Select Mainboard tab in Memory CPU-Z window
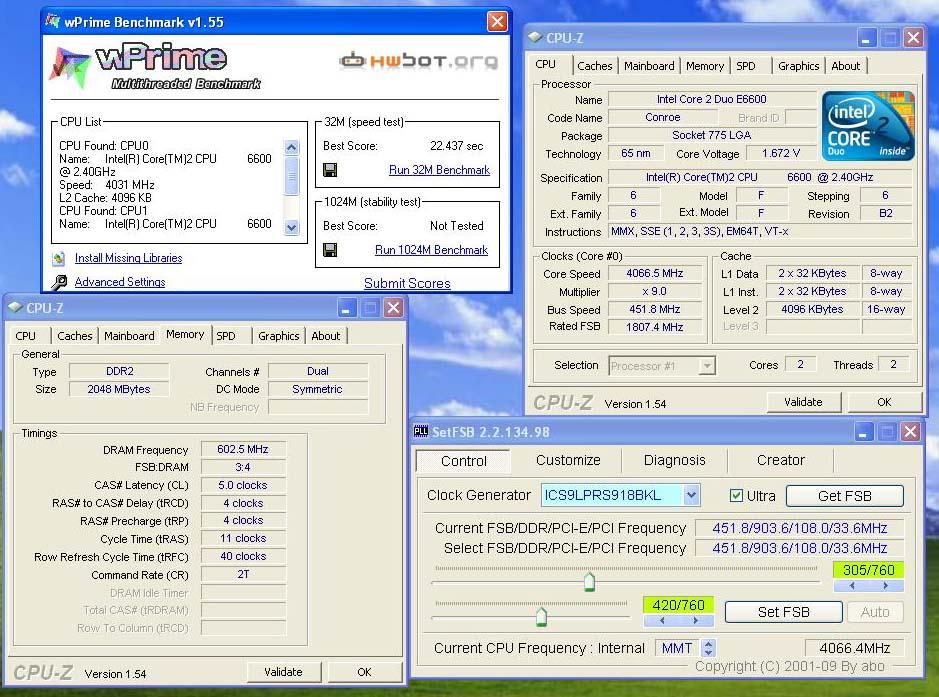The width and height of the screenshot is (939, 697). 129,336
